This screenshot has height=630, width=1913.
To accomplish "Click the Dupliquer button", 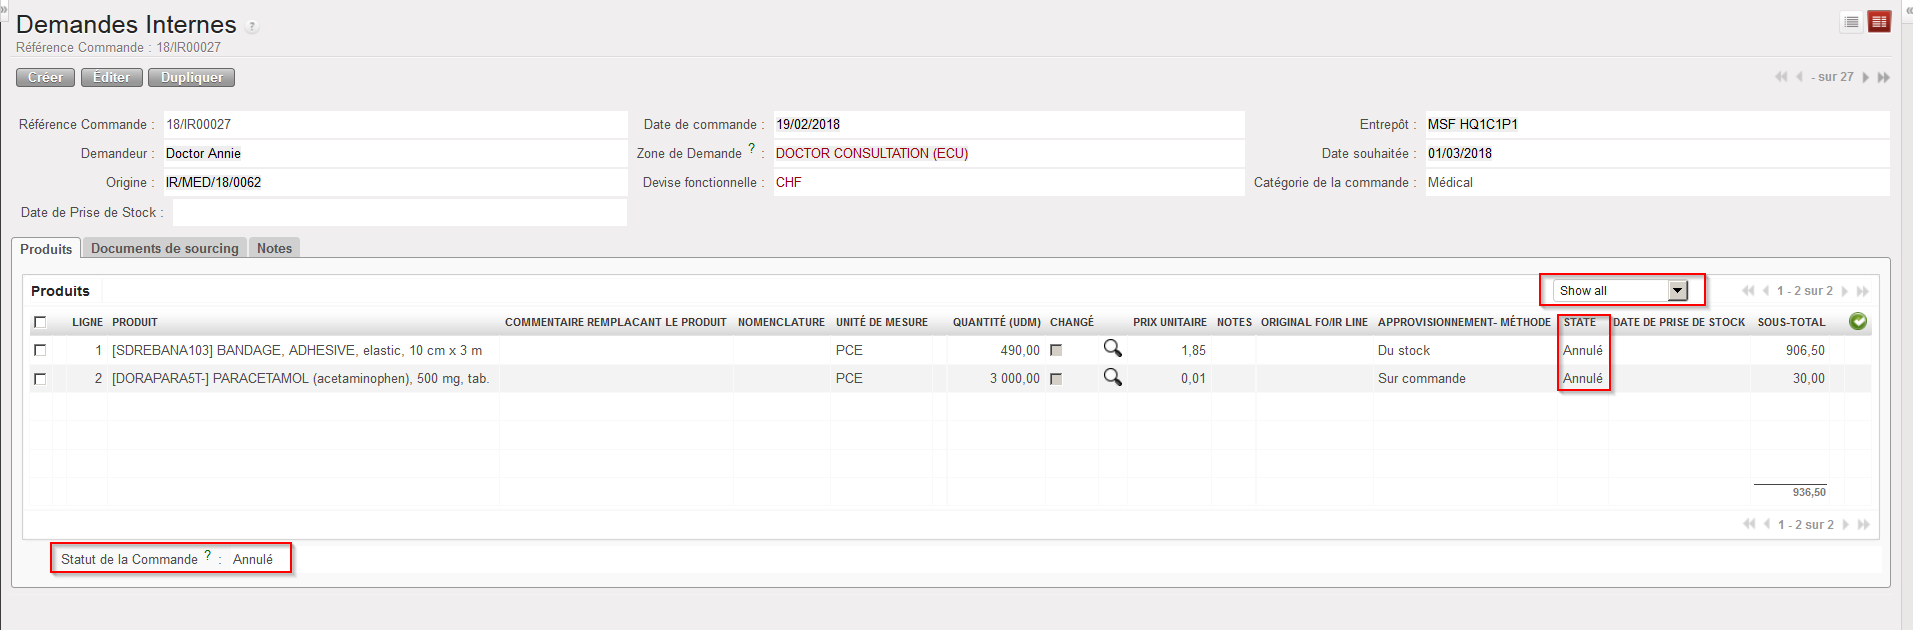I will [192, 78].
